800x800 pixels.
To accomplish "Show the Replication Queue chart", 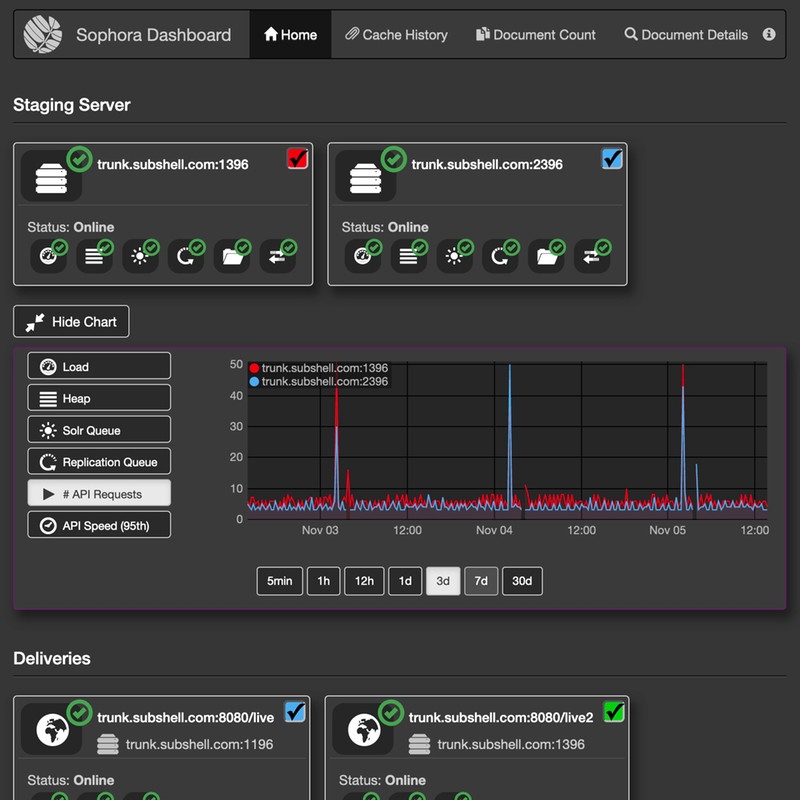I will [98, 461].
